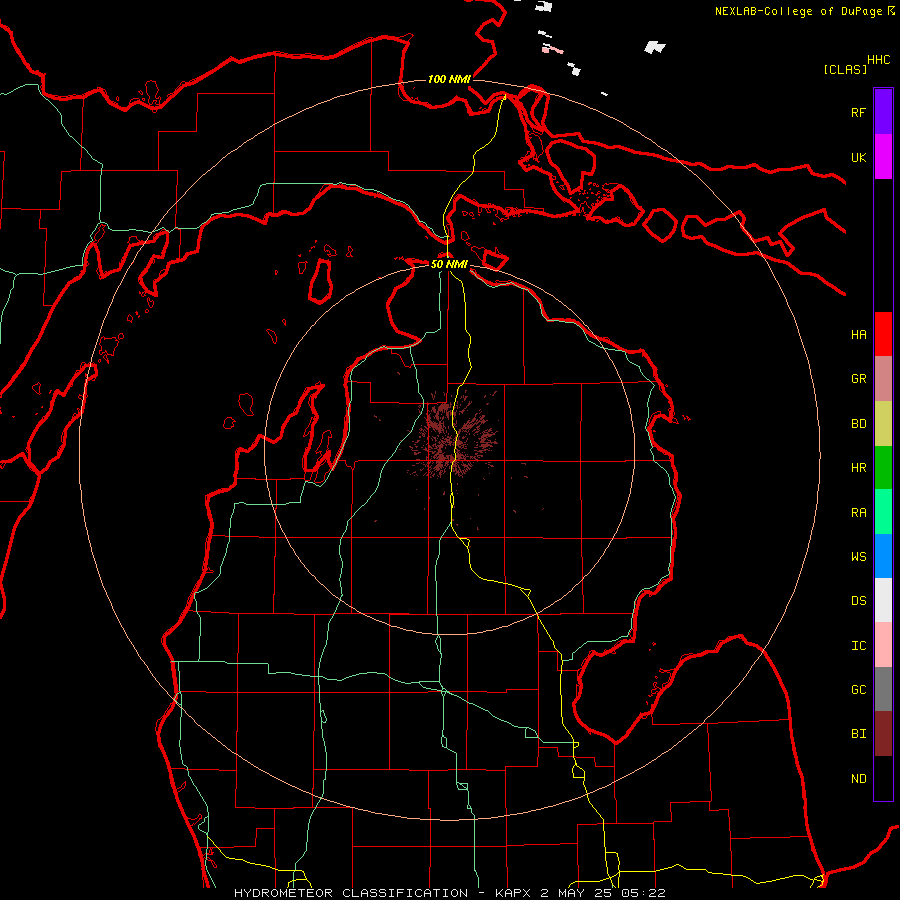Click the HHC product code label

pos(878,60)
